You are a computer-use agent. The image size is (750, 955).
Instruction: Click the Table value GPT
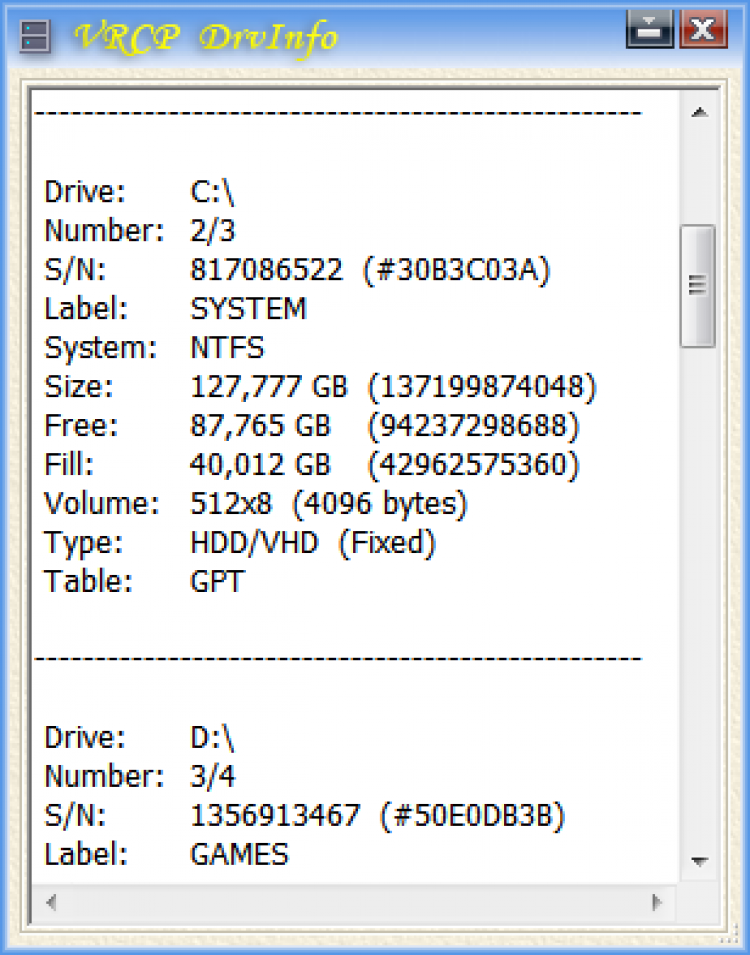pyautogui.click(x=218, y=582)
